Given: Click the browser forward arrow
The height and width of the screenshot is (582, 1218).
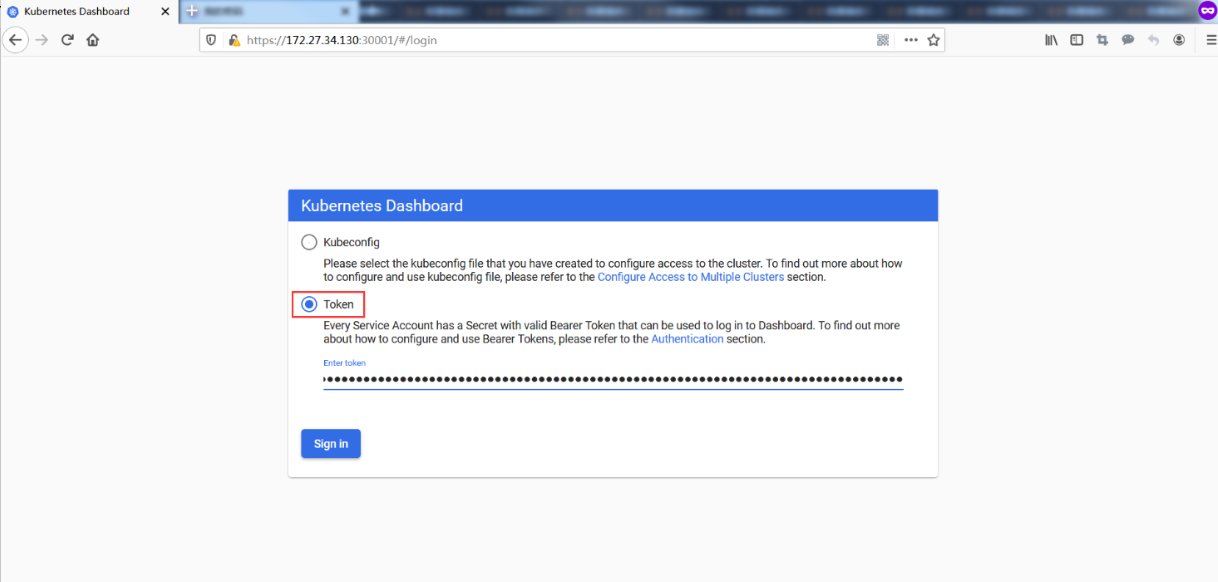Looking at the screenshot, I should (x=41, y=40).
